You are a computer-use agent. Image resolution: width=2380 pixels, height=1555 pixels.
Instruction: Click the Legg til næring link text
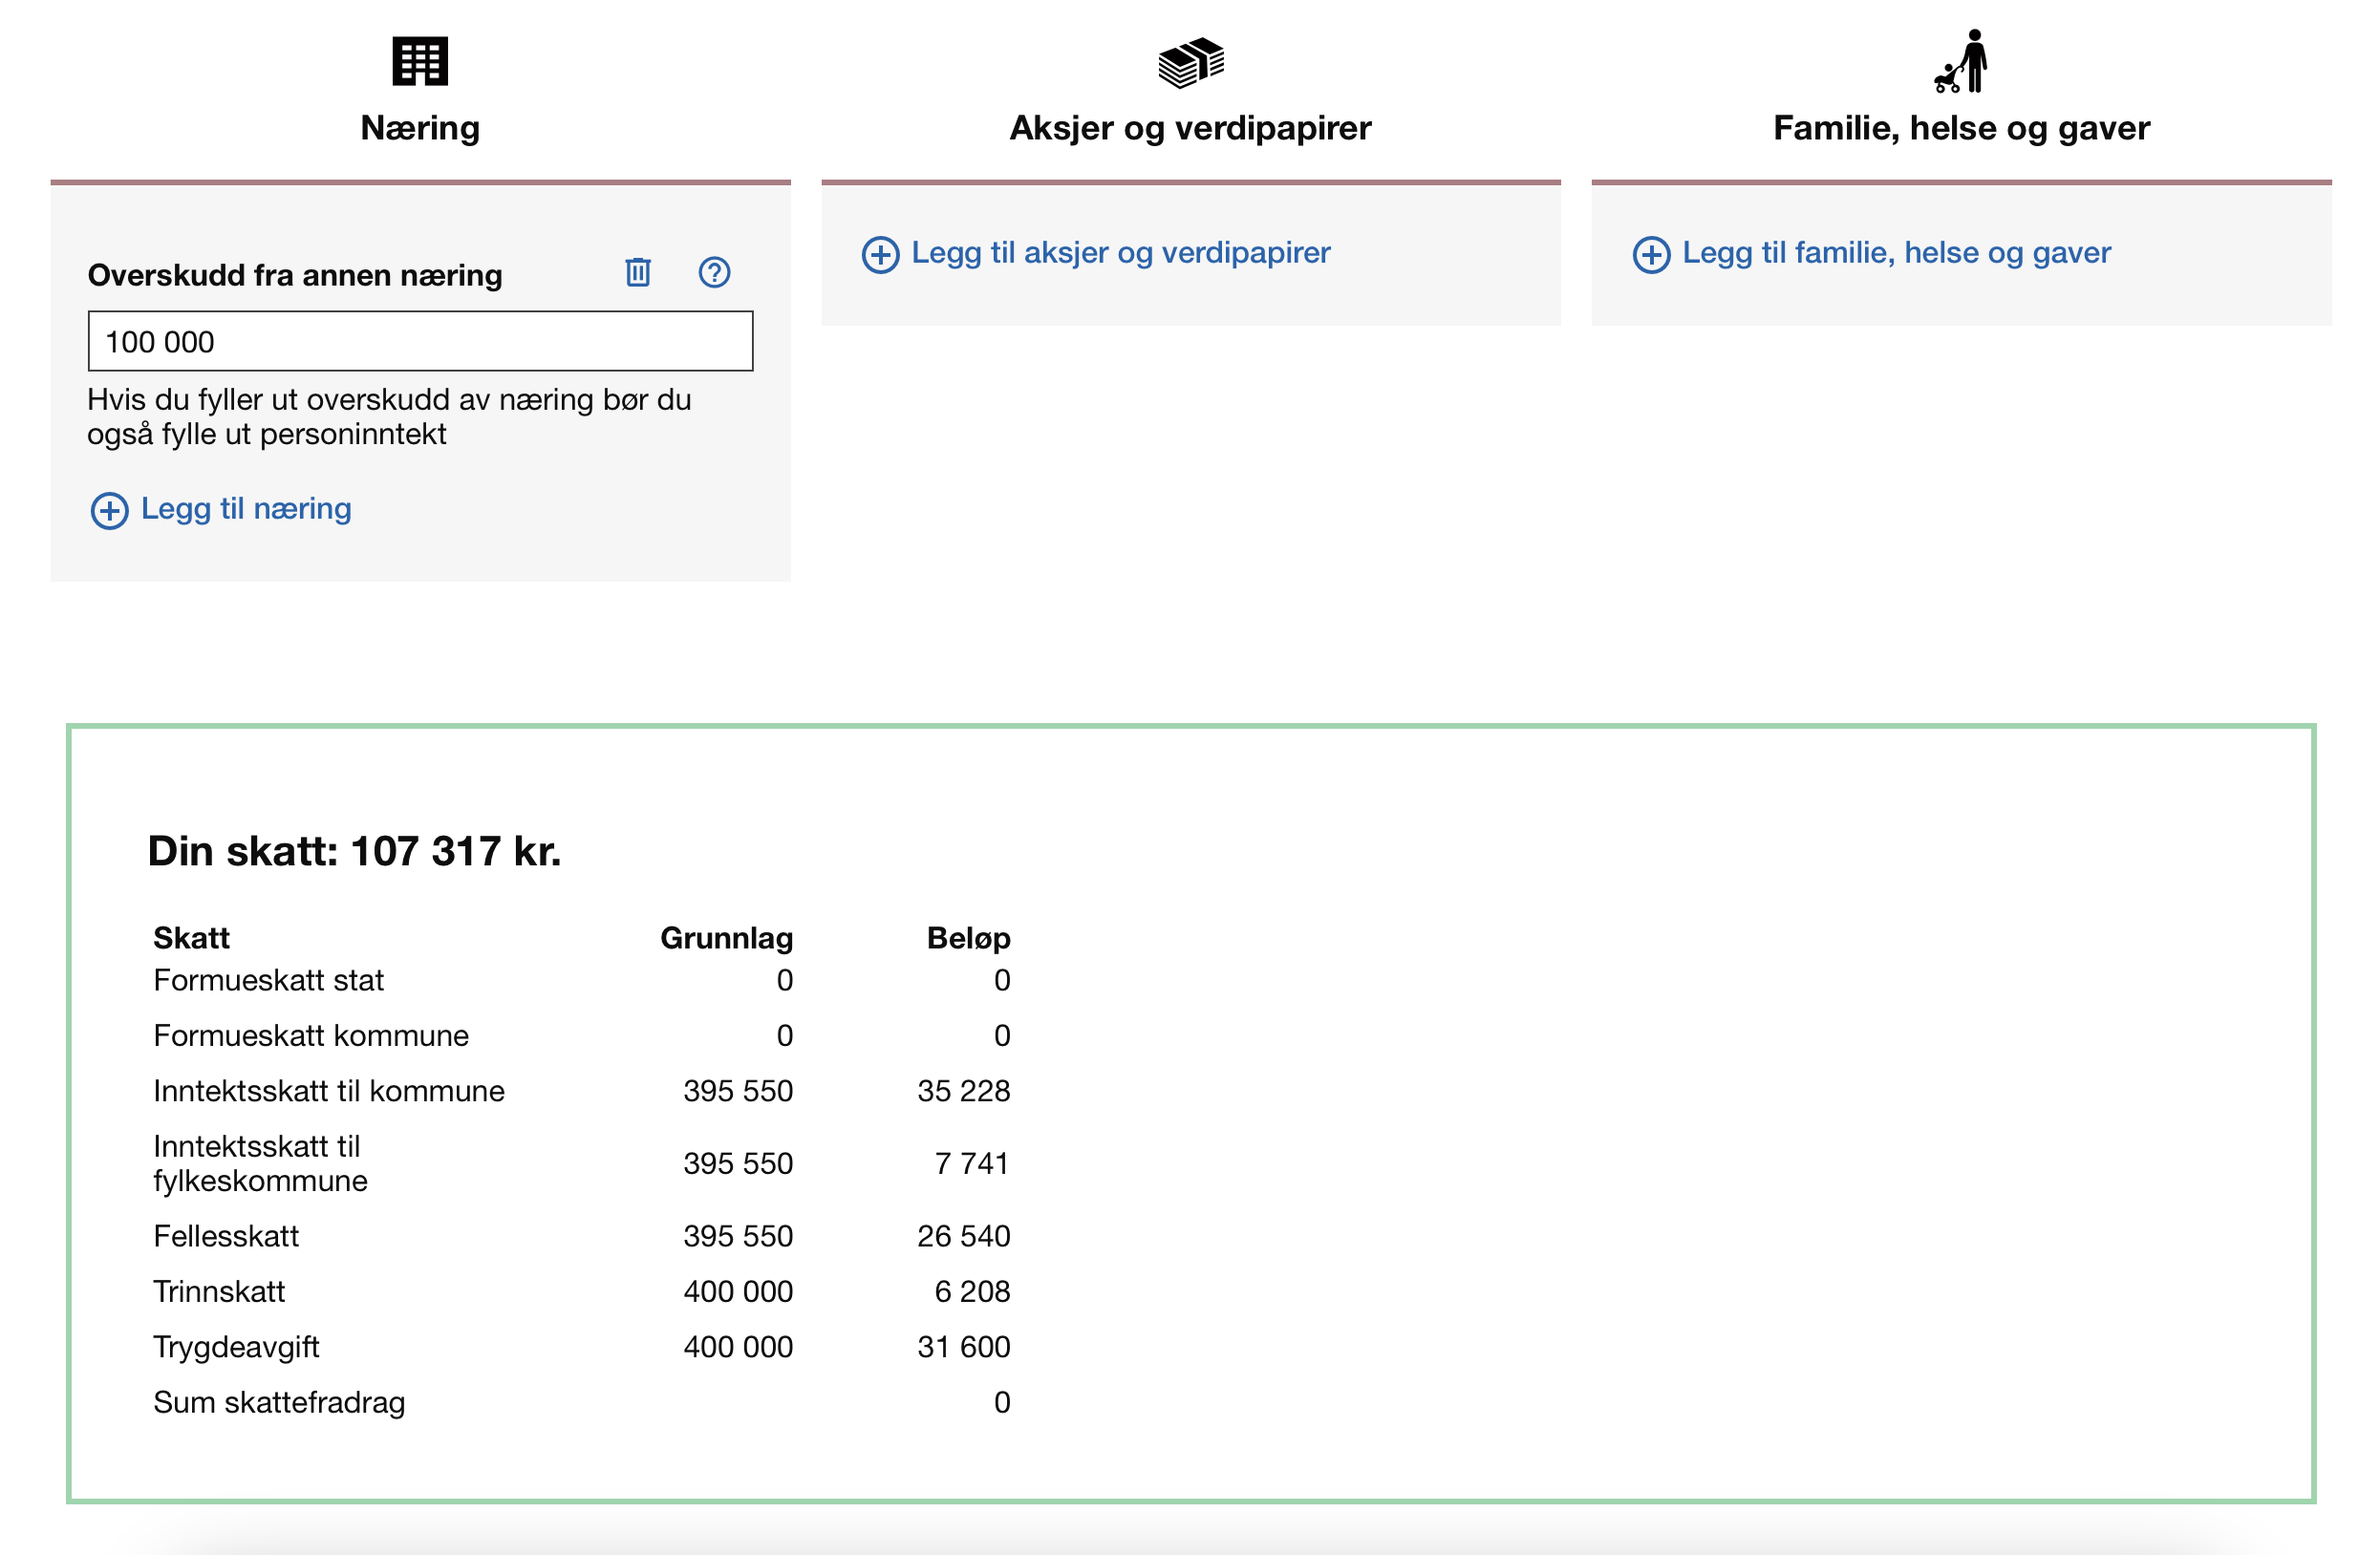pyautogui.click(x=246, y=509)
